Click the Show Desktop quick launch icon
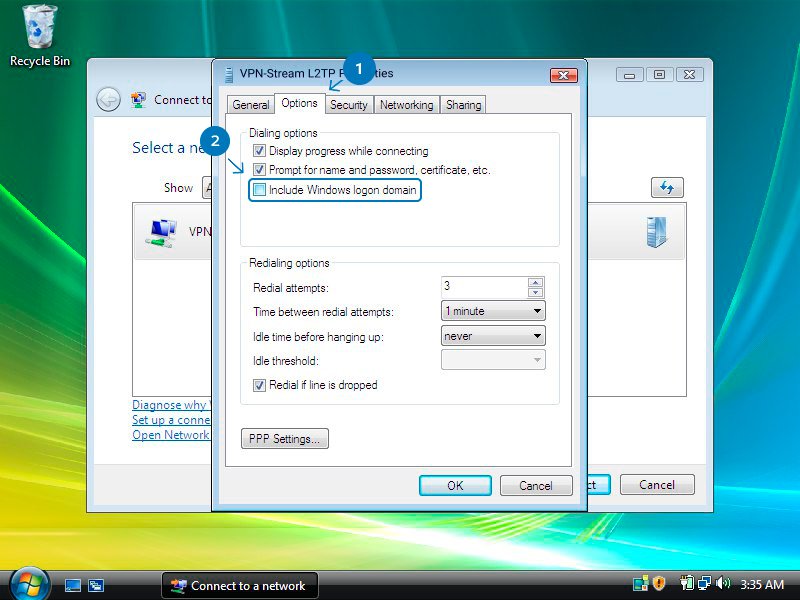 pos(72,586)
